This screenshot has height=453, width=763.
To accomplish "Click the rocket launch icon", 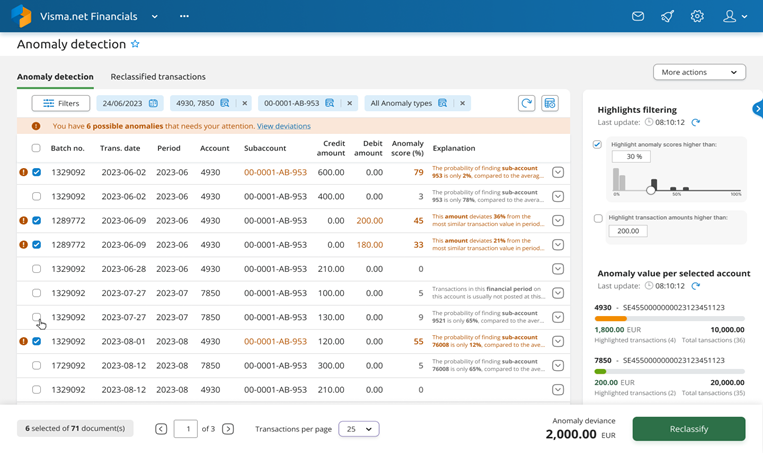I will pos(667,16).
